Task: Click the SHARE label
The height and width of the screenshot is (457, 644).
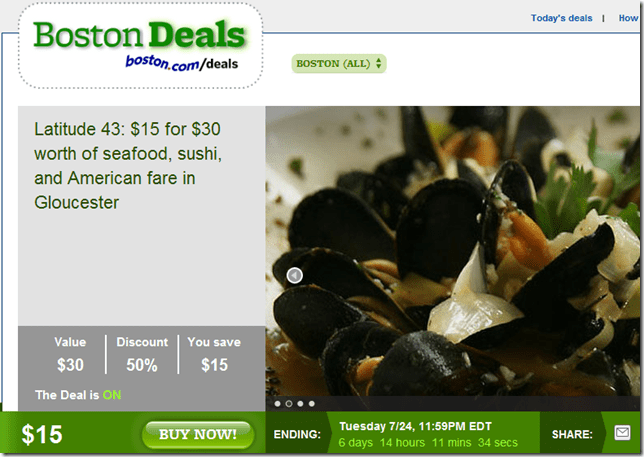Action: (x=572, y=434)
